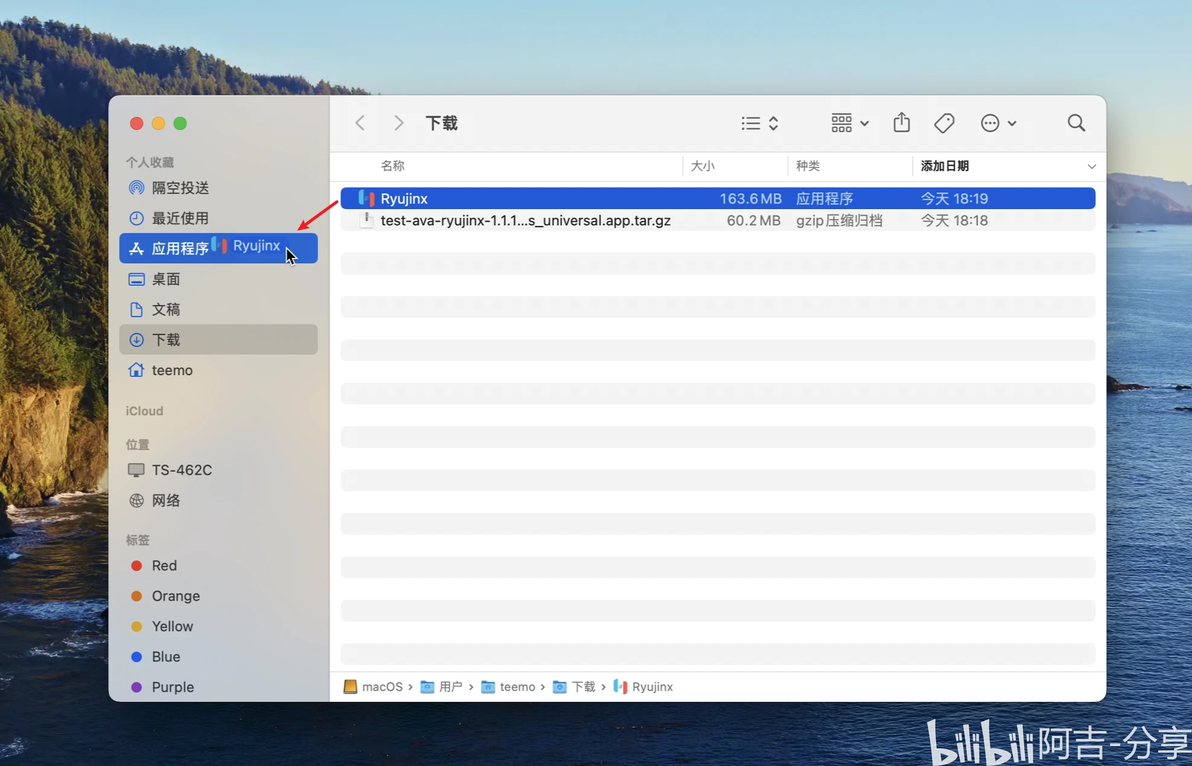Select the Yellow tag
The width and height of the screenshot is (1192, 766).
pyautogui.click(x=218, y=626)
